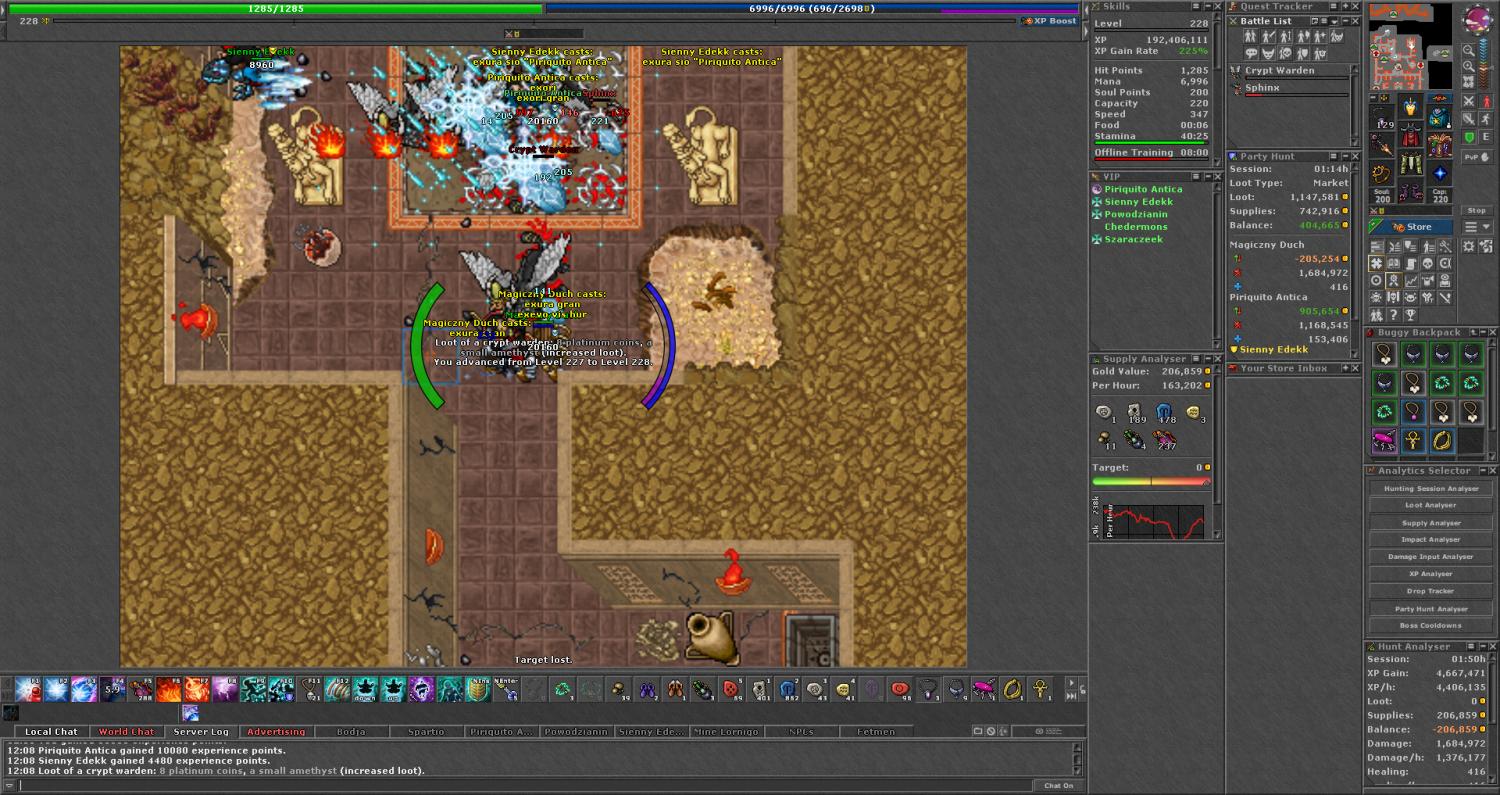The height and width of the screenshot is (795, 1500).
Task: Open Loot Analyser
Action: [x=1431, y=505]
